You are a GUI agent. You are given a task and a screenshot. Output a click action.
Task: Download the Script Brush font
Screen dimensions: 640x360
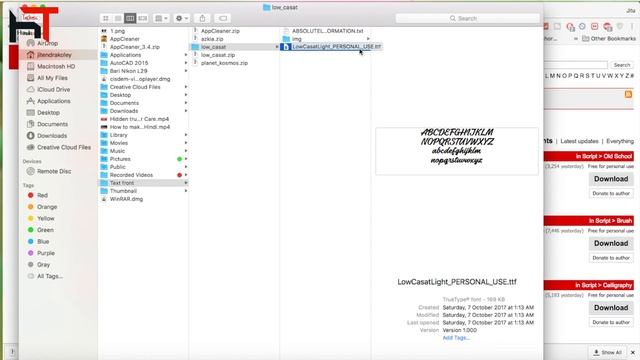[611, 243]
